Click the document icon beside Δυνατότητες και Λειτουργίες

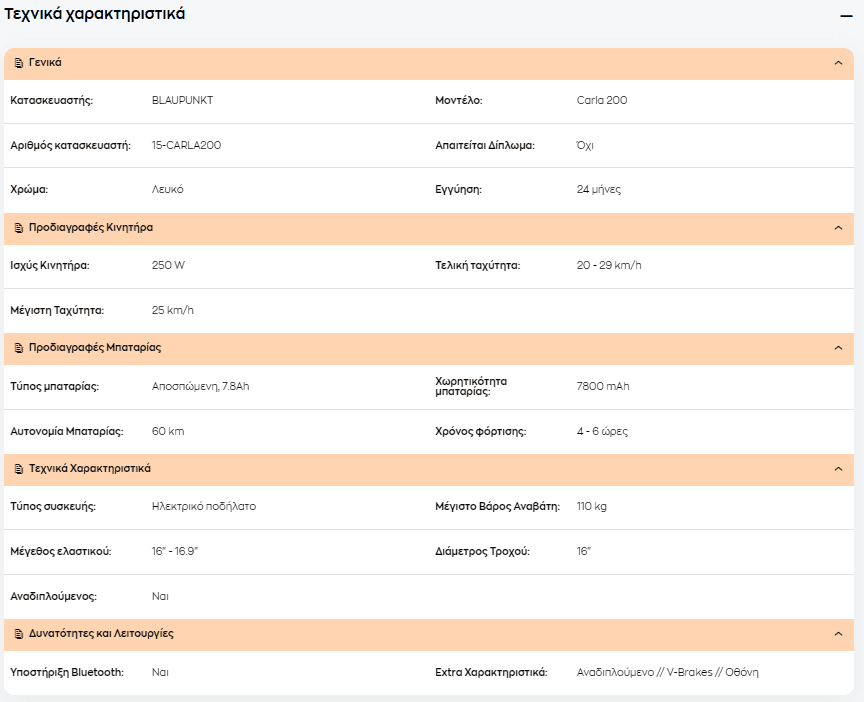coord(19,634)
